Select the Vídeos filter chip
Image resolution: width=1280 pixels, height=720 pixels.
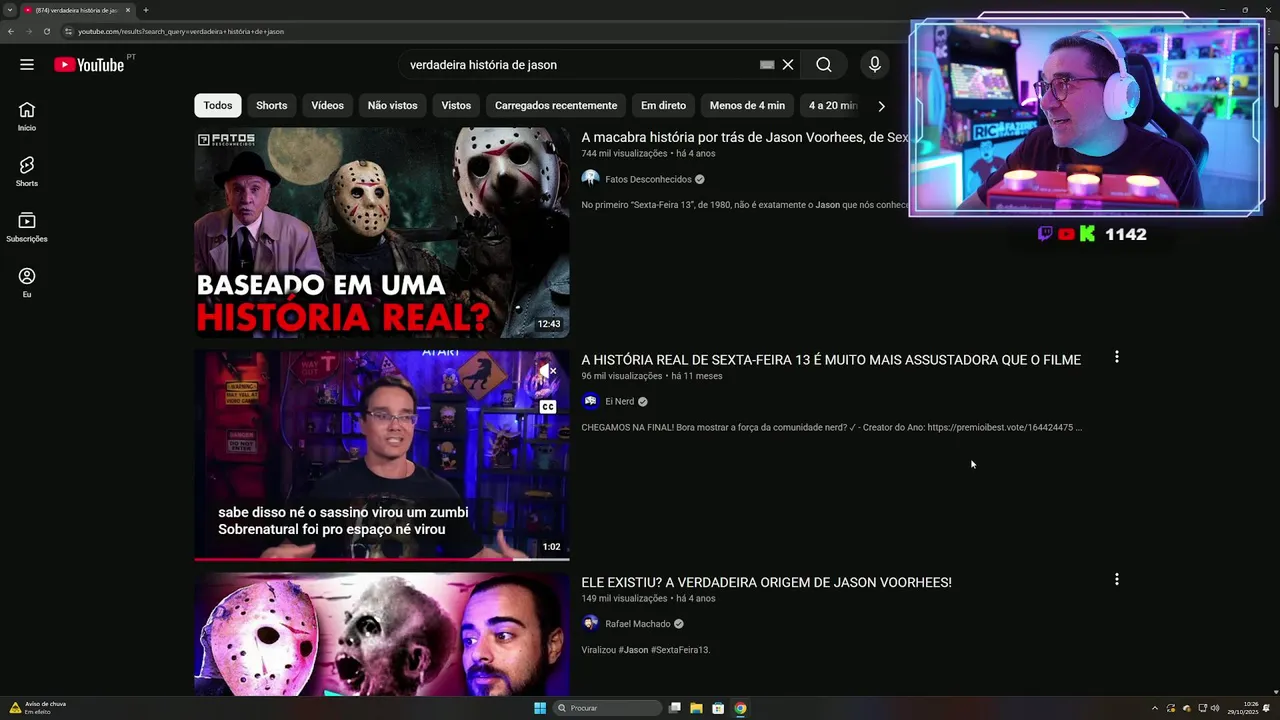click(x=327, y=105)
